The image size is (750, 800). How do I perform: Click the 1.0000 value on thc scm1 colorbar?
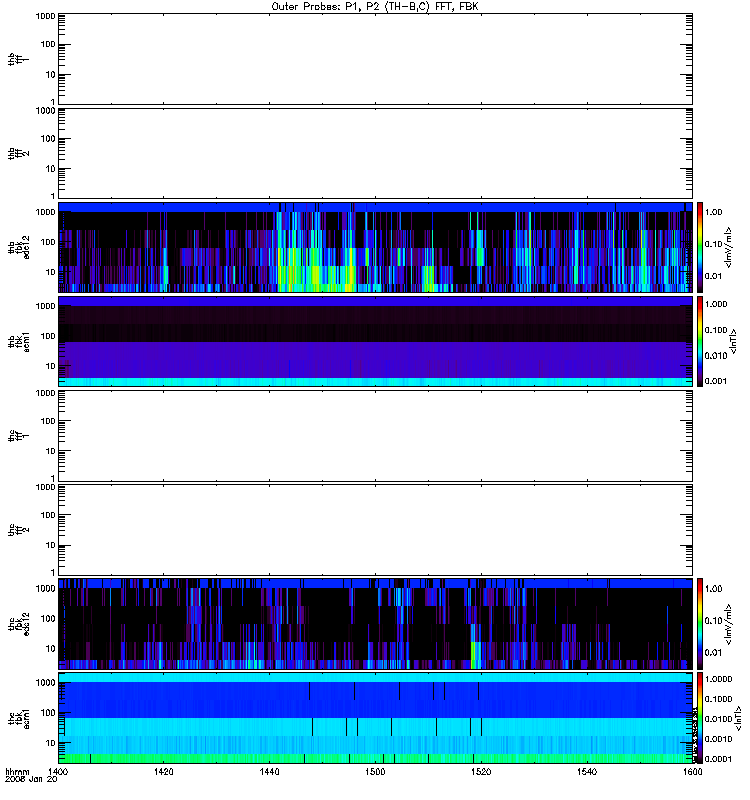718,679
